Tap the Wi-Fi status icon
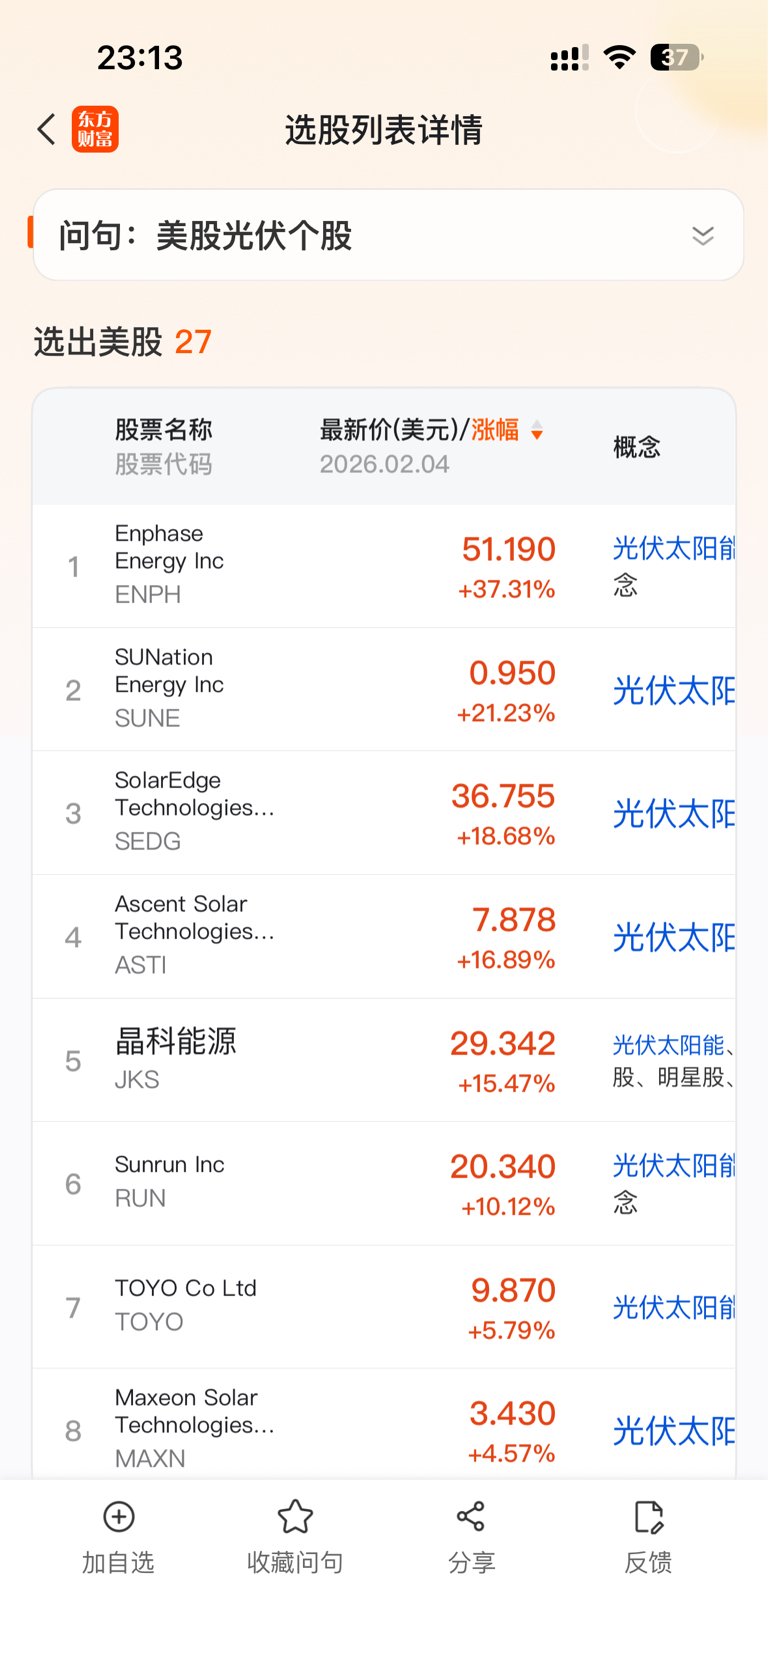 point(620,57)
